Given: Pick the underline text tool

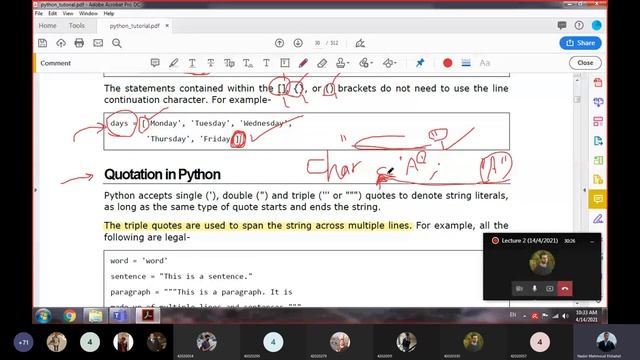Looking at the screenshot, I should 192,63.
